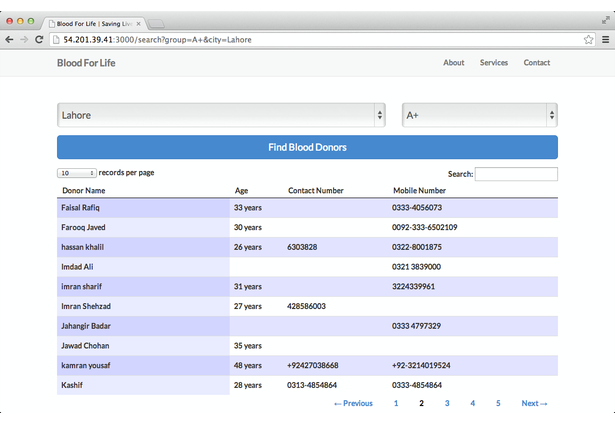Open the Chrome hamburger menu
The height and width of the screenshot is (424, 615).
[x=606, y=40]
